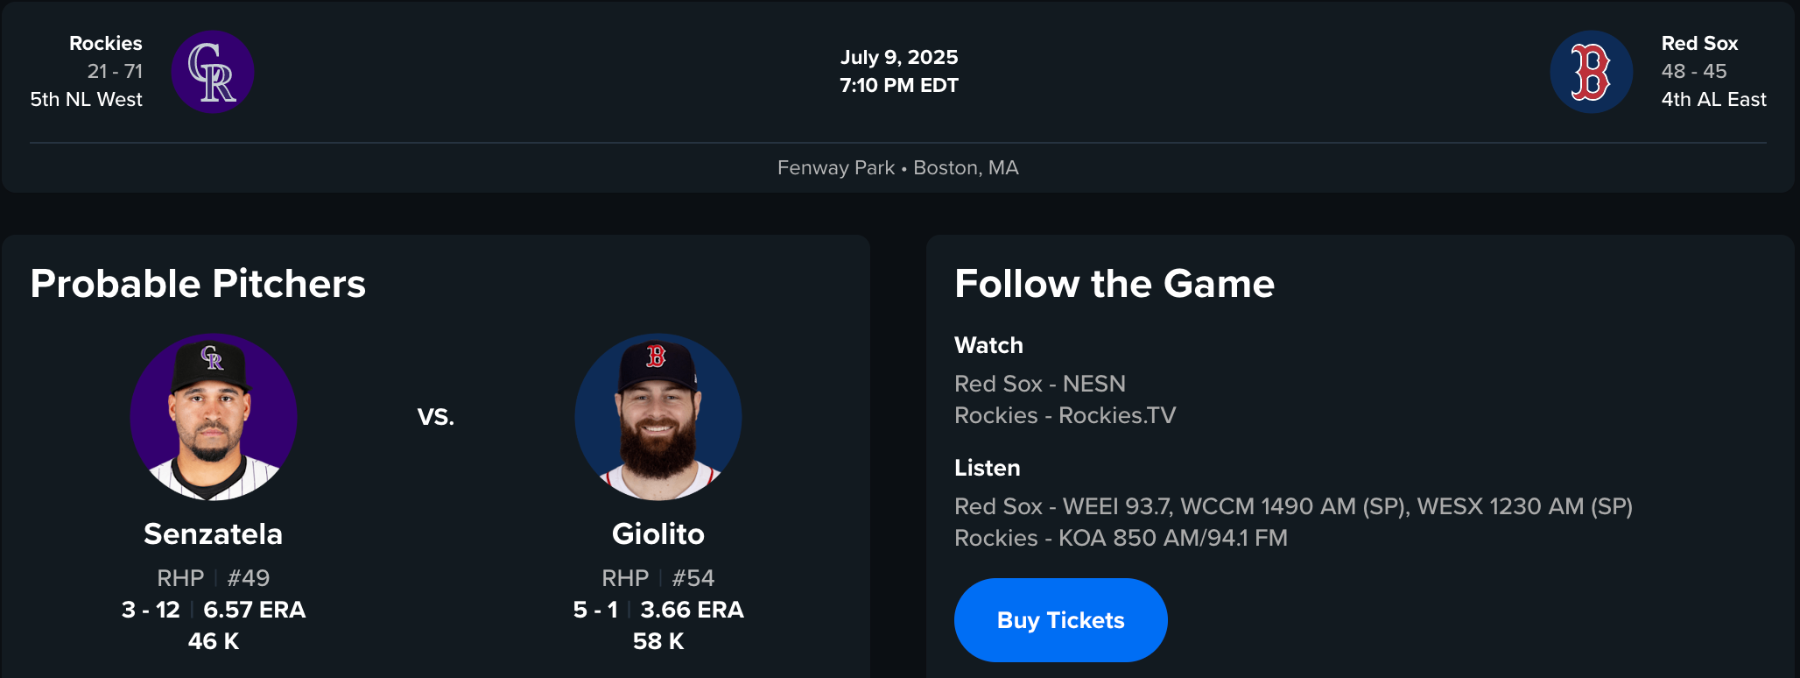
Task: Click the Boston Red Sox team logo
Action: point(1591,72)
